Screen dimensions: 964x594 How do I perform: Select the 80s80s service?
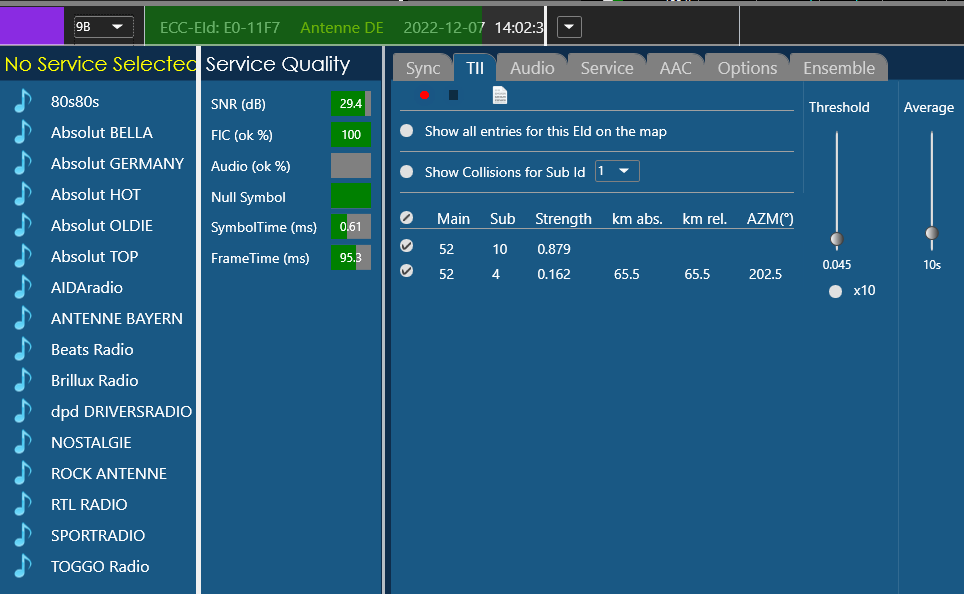pos(75,101)
